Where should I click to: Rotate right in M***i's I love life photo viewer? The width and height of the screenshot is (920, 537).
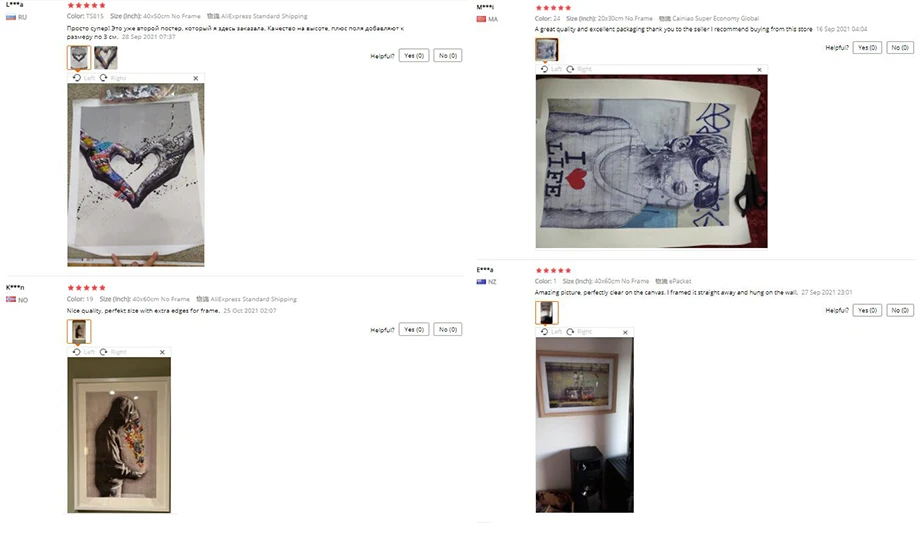pos(580,69)
